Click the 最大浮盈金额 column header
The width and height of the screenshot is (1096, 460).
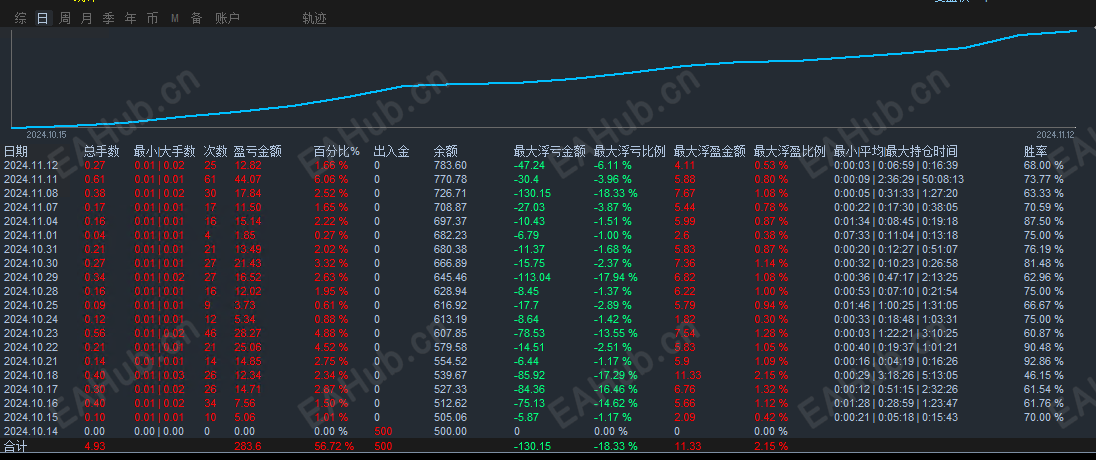pyautogui.click(x=709, y=151)
